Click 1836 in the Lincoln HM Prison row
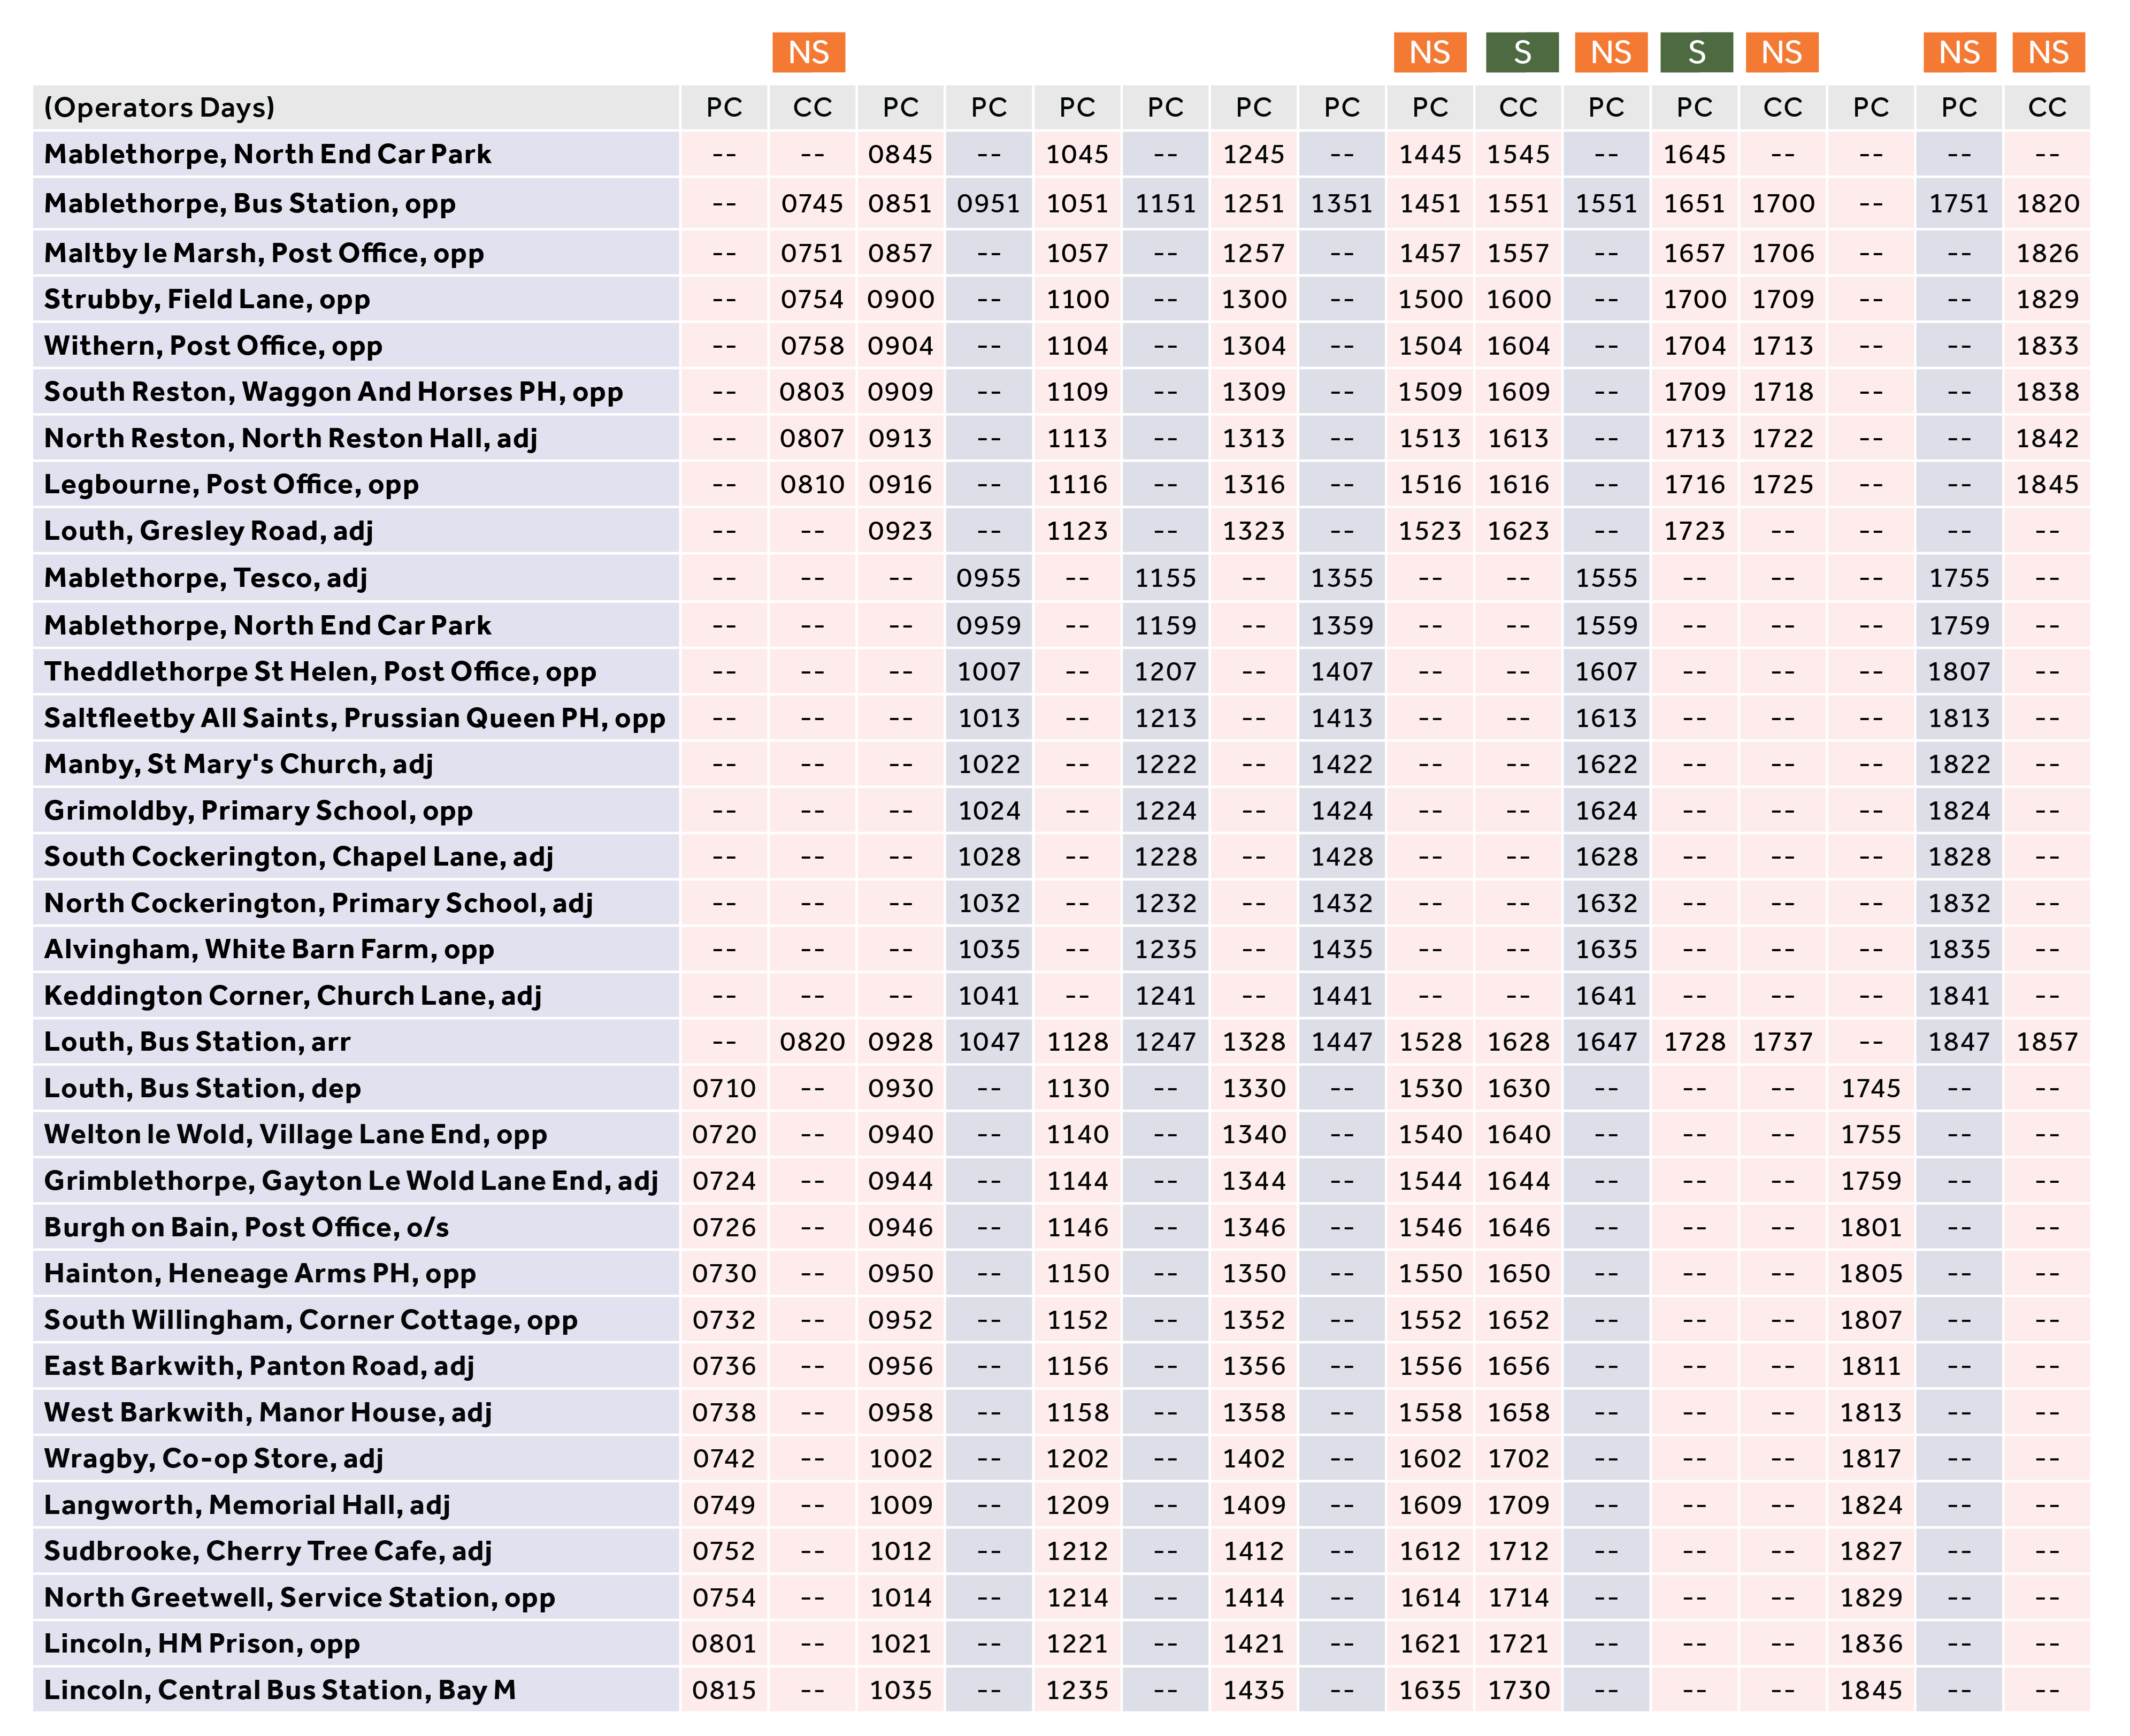 click(x=1870, y=1644)
